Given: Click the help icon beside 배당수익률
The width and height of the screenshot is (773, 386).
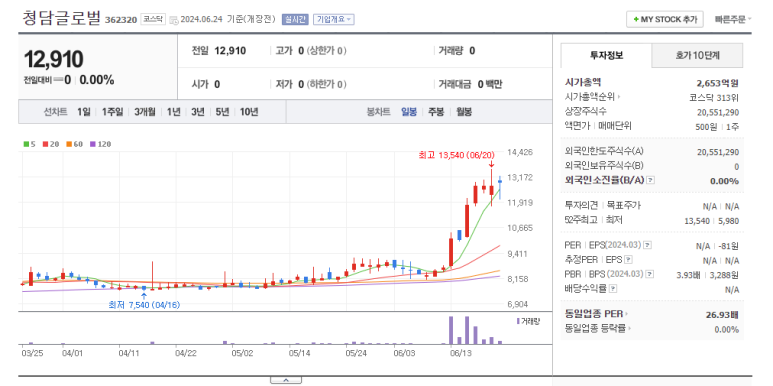Looking at the screenshot, I should (613, 288).
